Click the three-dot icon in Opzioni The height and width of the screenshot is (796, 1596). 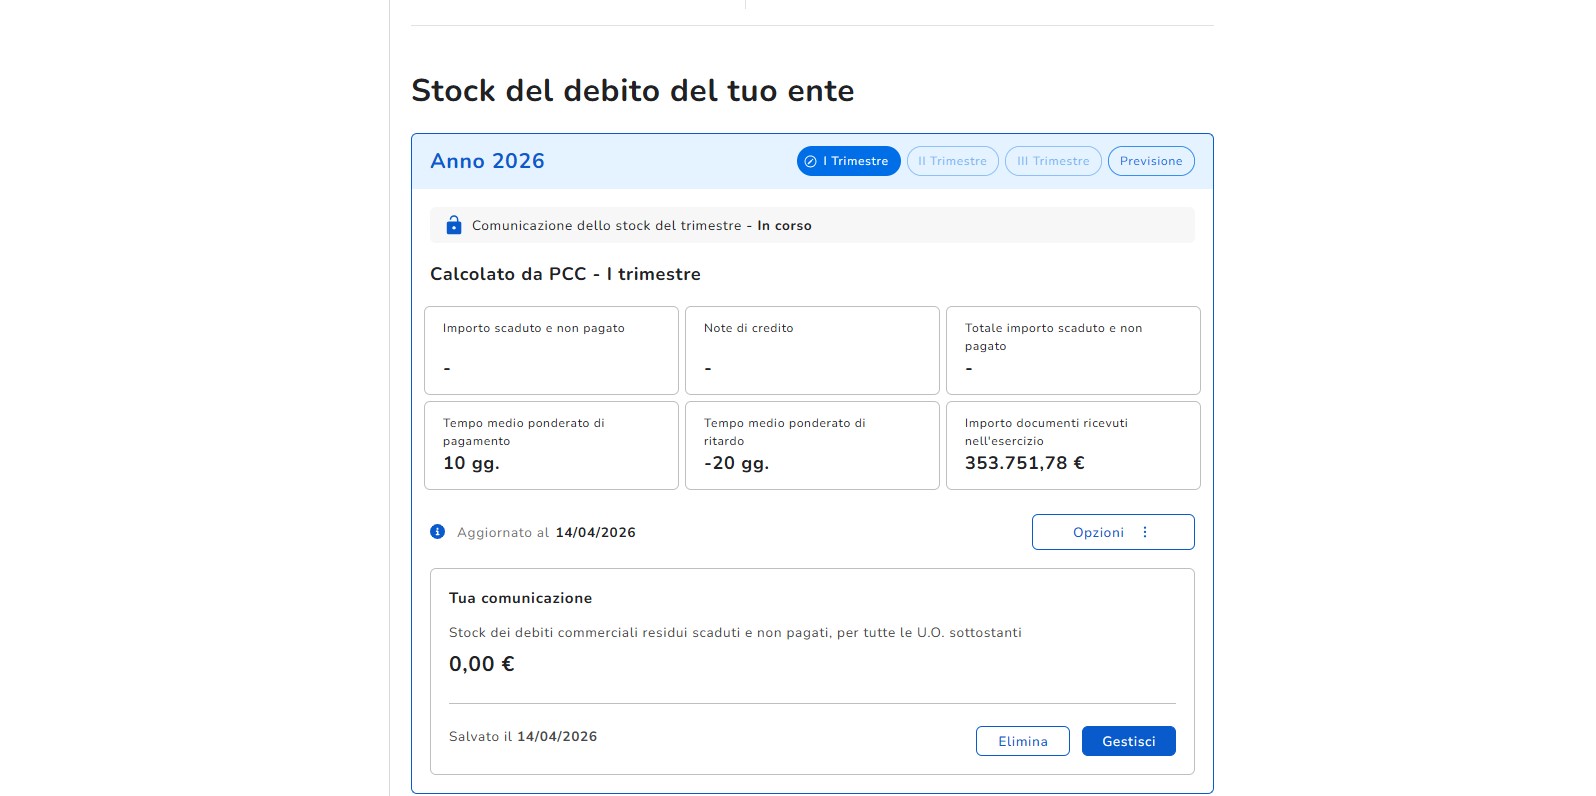pyautogui.click(x=1145, y=532)
